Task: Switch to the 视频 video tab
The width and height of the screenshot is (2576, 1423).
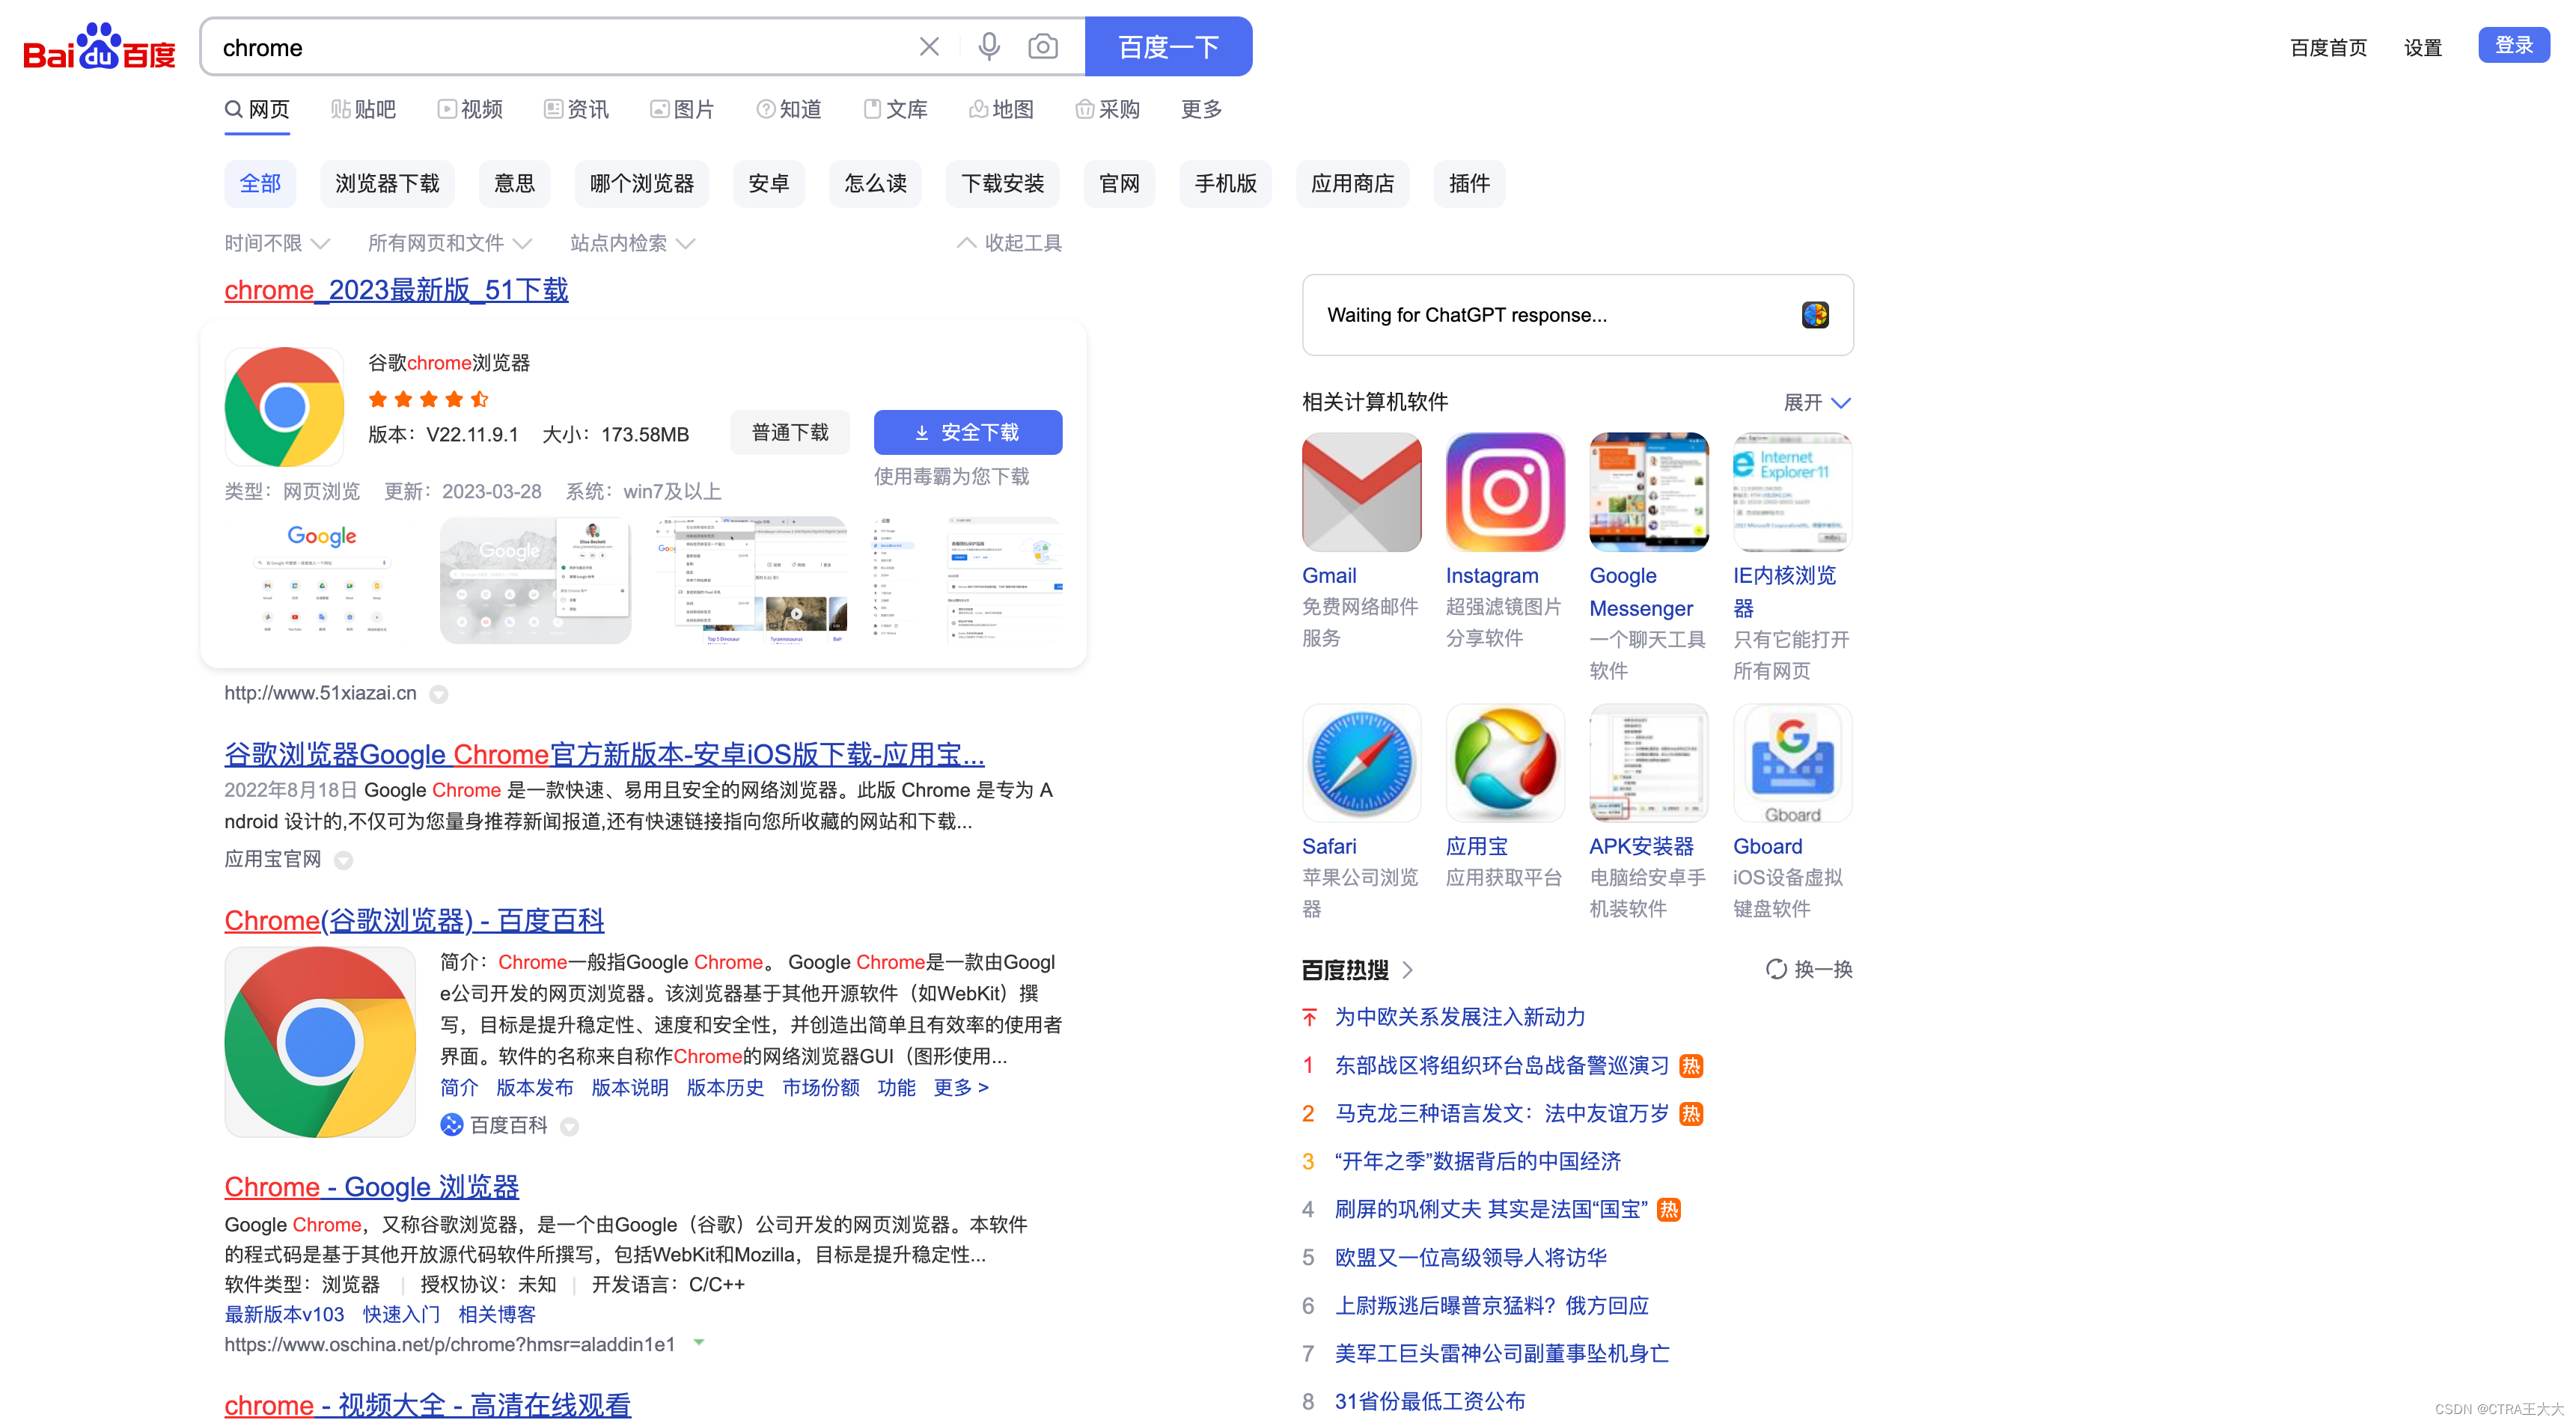Action: [x=470, y=109]
